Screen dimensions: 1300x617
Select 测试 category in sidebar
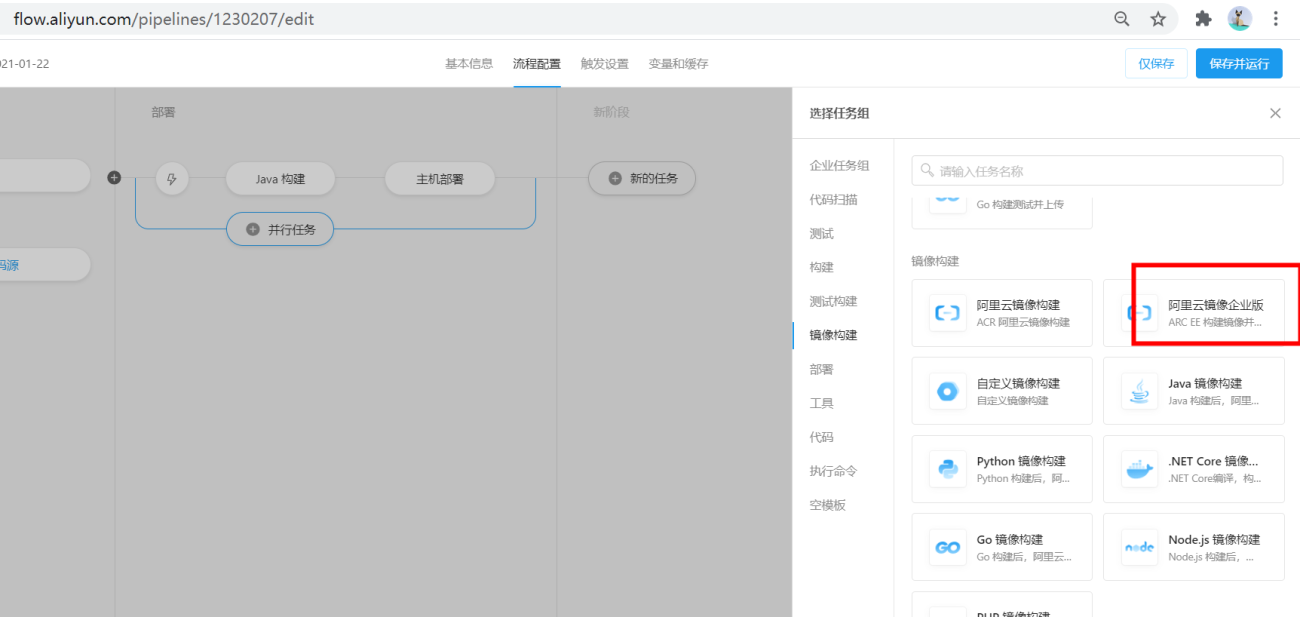coord(821,233)
